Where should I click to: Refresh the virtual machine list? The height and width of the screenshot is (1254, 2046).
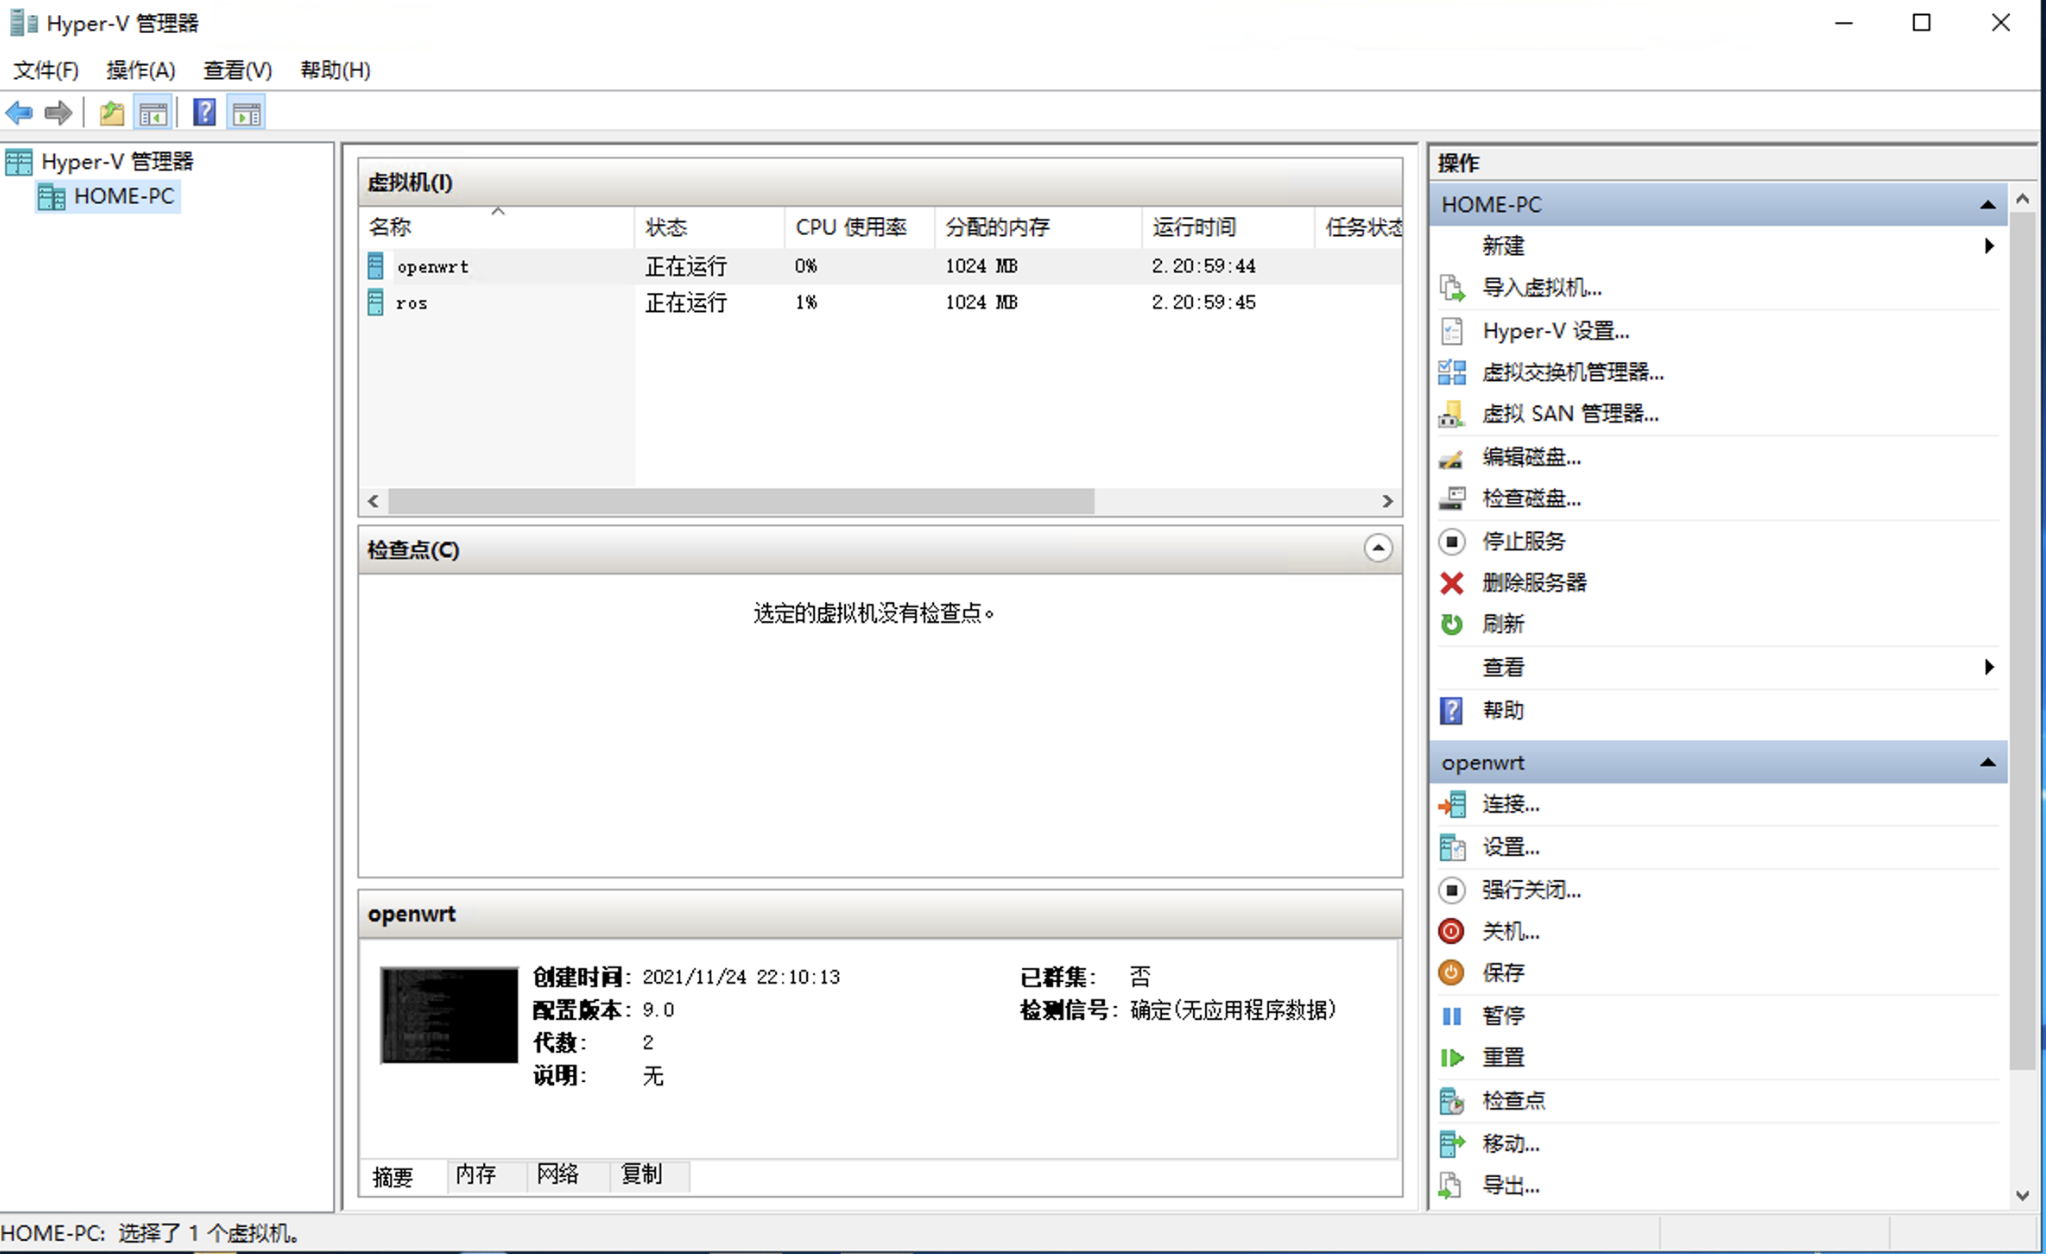[1503, 623]
